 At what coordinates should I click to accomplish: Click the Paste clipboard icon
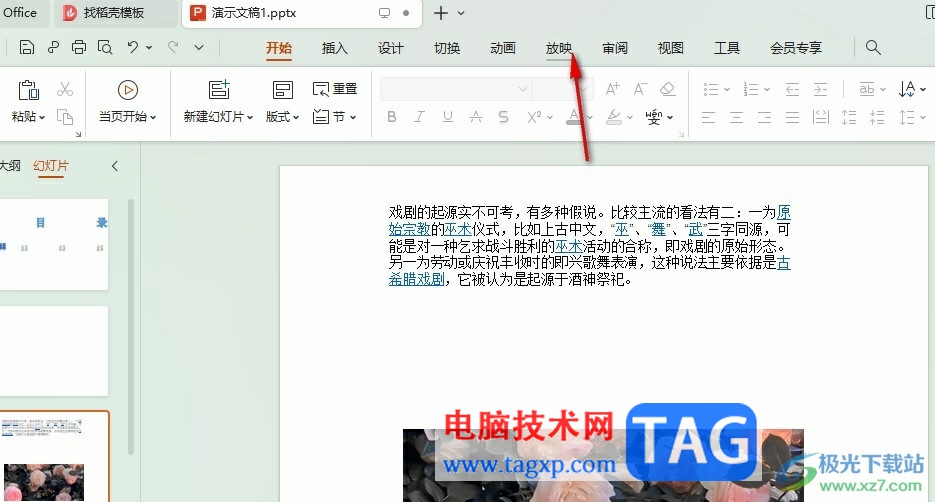click(x=28, y=90)
